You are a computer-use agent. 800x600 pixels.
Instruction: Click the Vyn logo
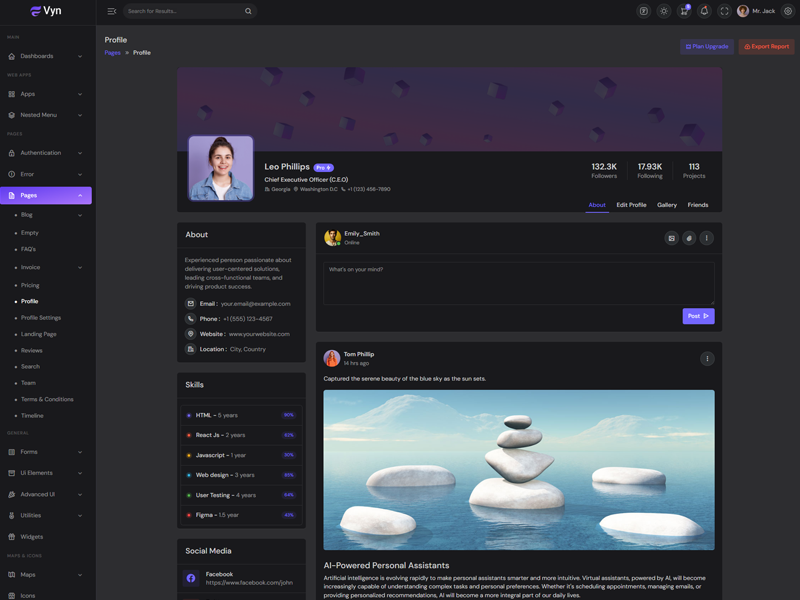[x=46, y=11]
